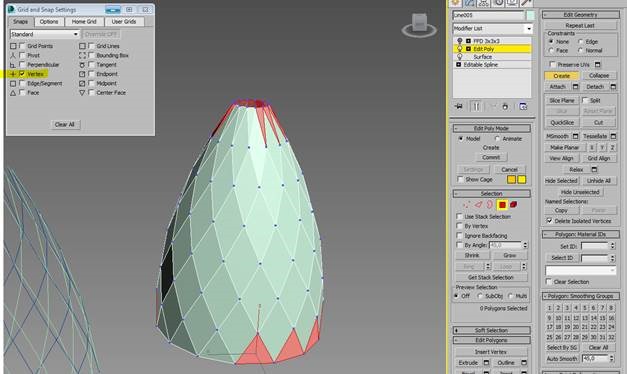Open the Attach list icon
This screenshot has width=627, height=374.
tap(575, 86)
